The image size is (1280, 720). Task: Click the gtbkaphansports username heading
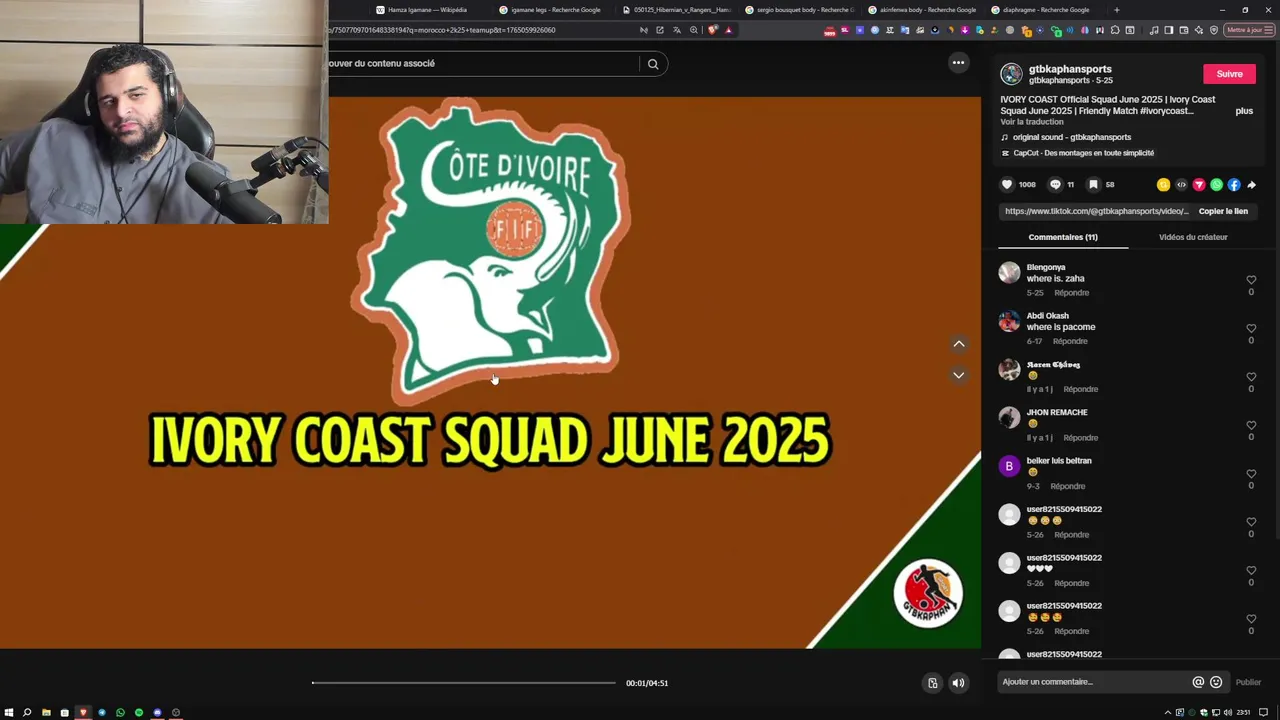tap(1070, 69)
